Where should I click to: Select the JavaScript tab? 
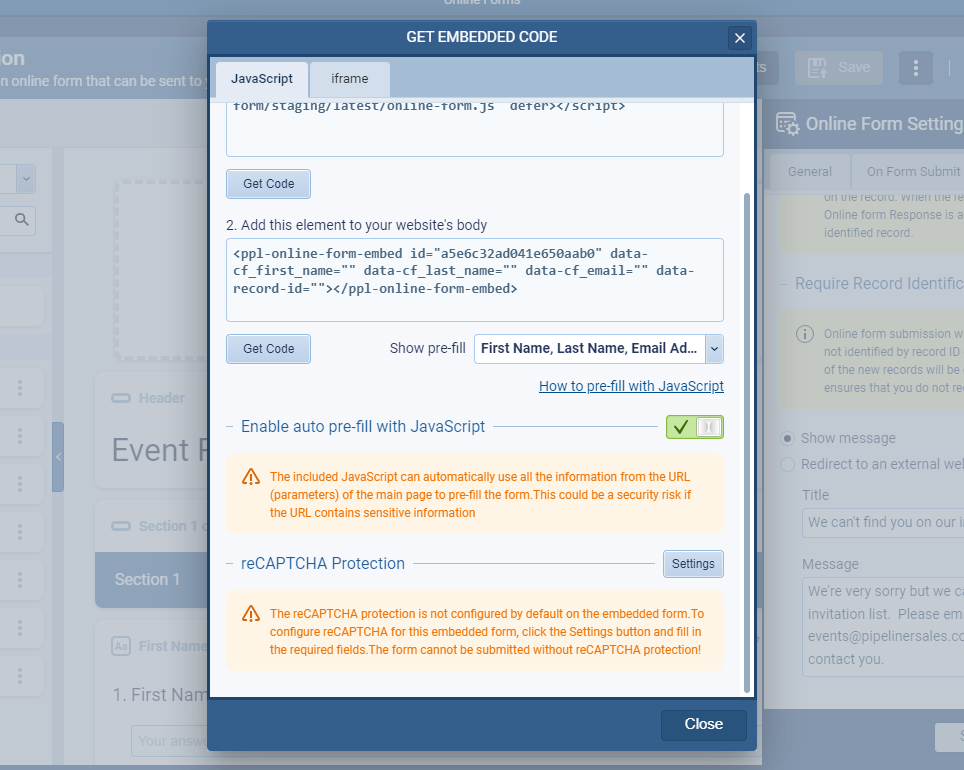point(262,79)
